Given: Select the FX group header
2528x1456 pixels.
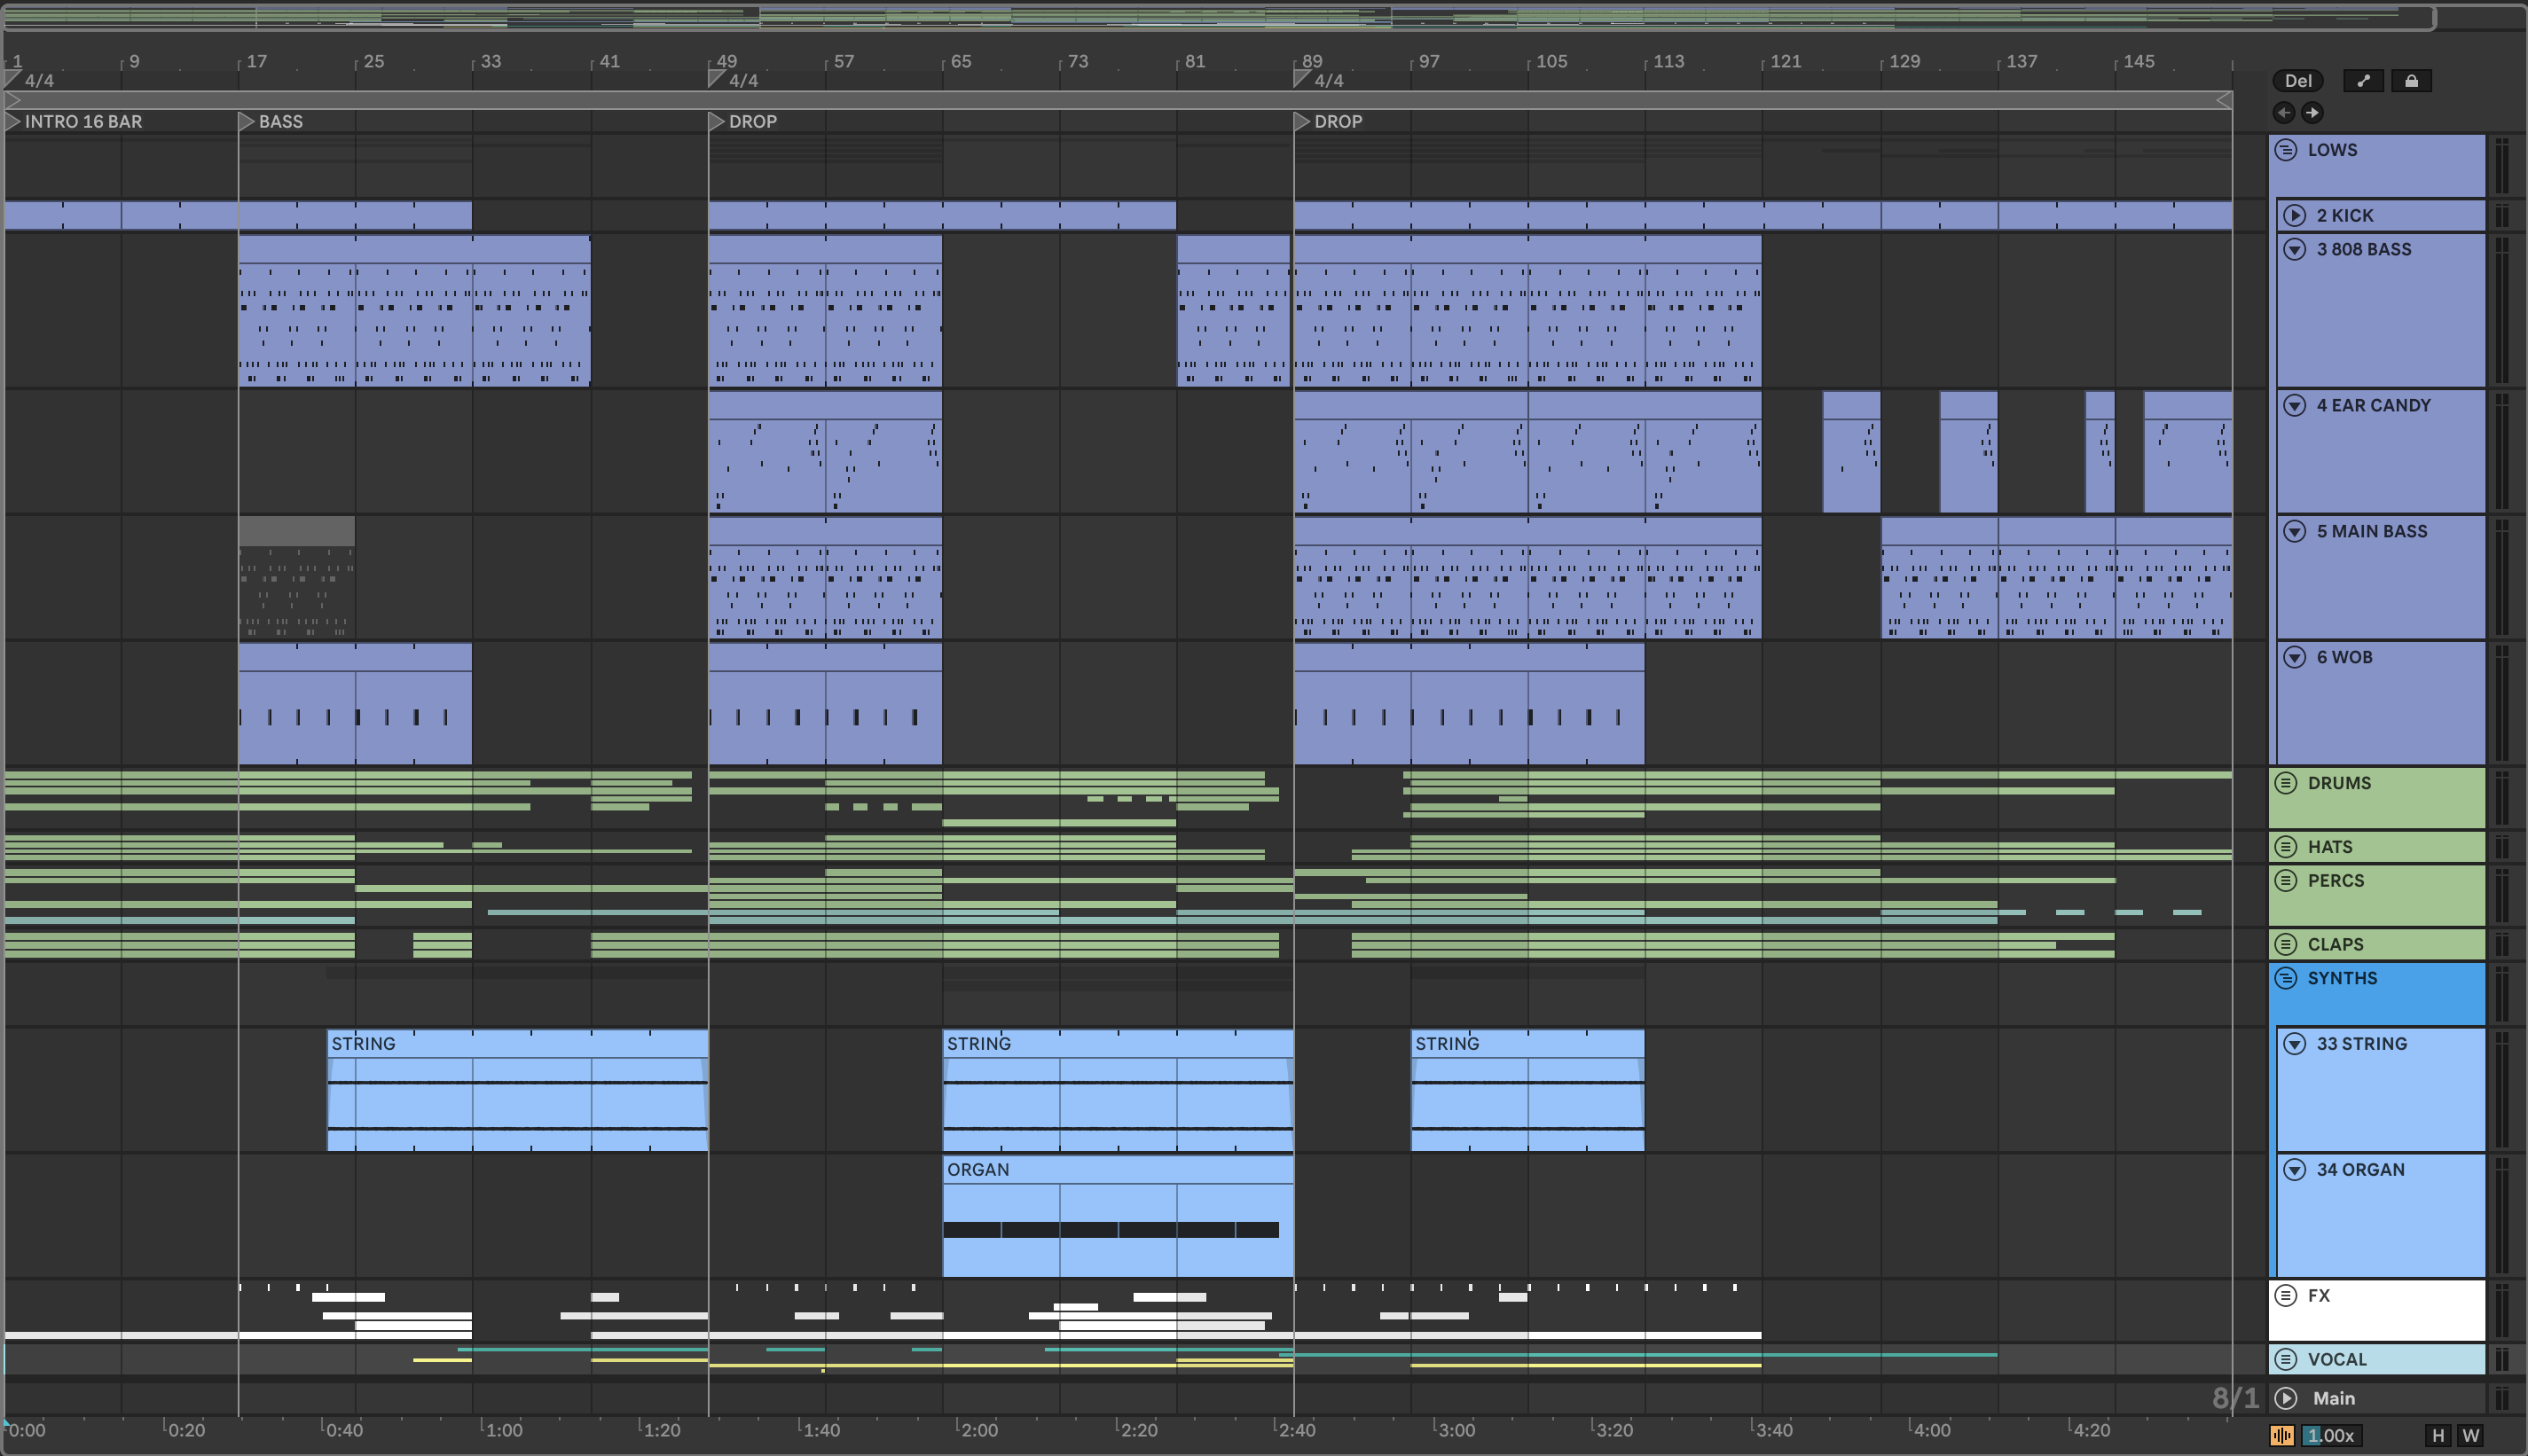Looking at the screenshot, I should pos(2376,1310).
